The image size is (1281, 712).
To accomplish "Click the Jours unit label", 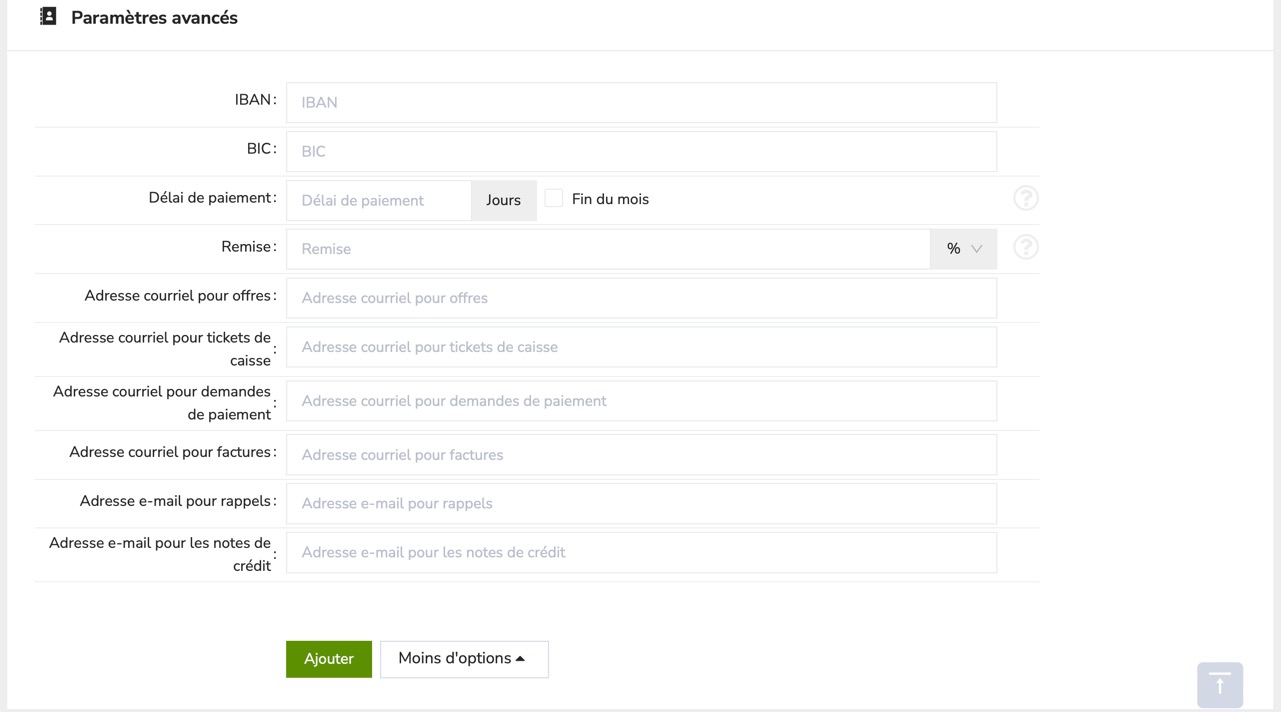I will pyautogui.click(x=503, y=200).
